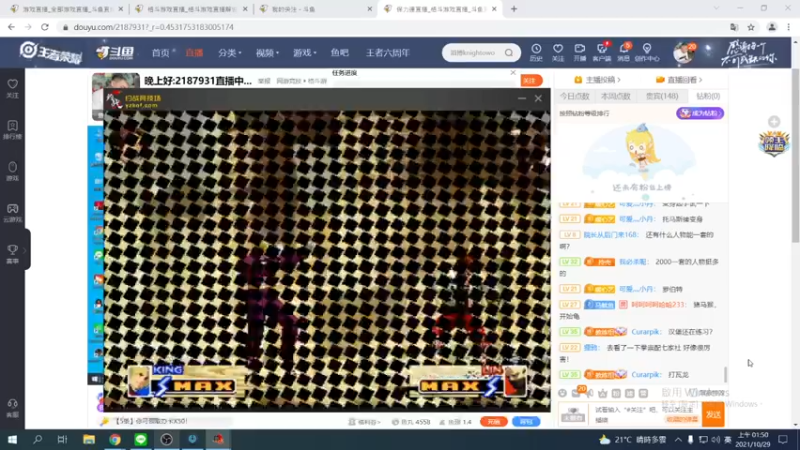Open the 关注 heart icon in the top navbar
This screenshot has width=800, height=450.
558,52
